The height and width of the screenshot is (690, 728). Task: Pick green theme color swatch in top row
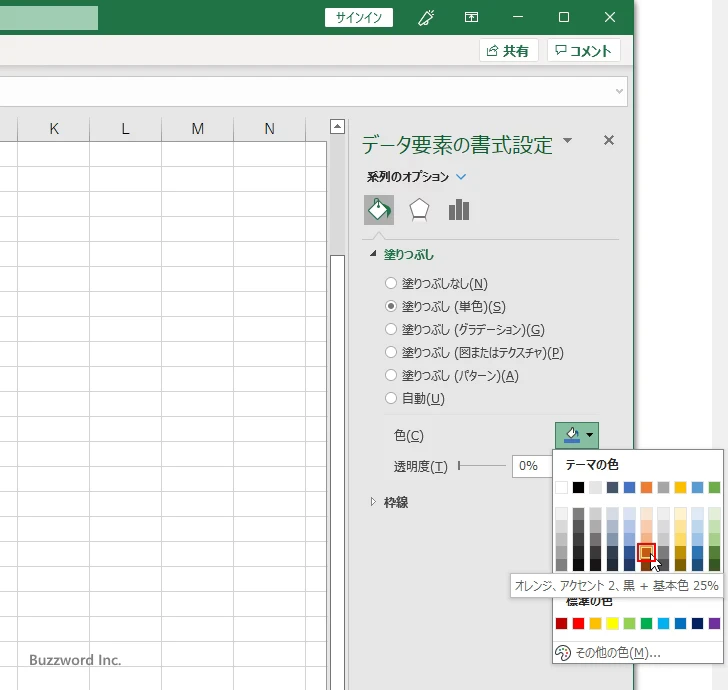(x=714, y=487)
